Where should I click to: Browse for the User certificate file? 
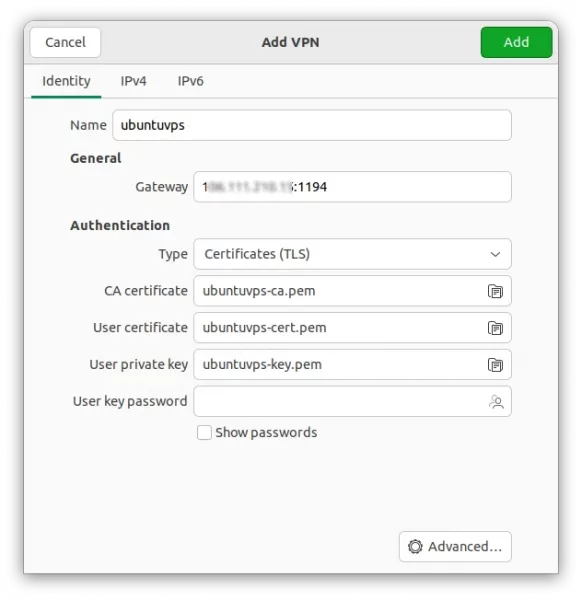[x=495, y=328]
